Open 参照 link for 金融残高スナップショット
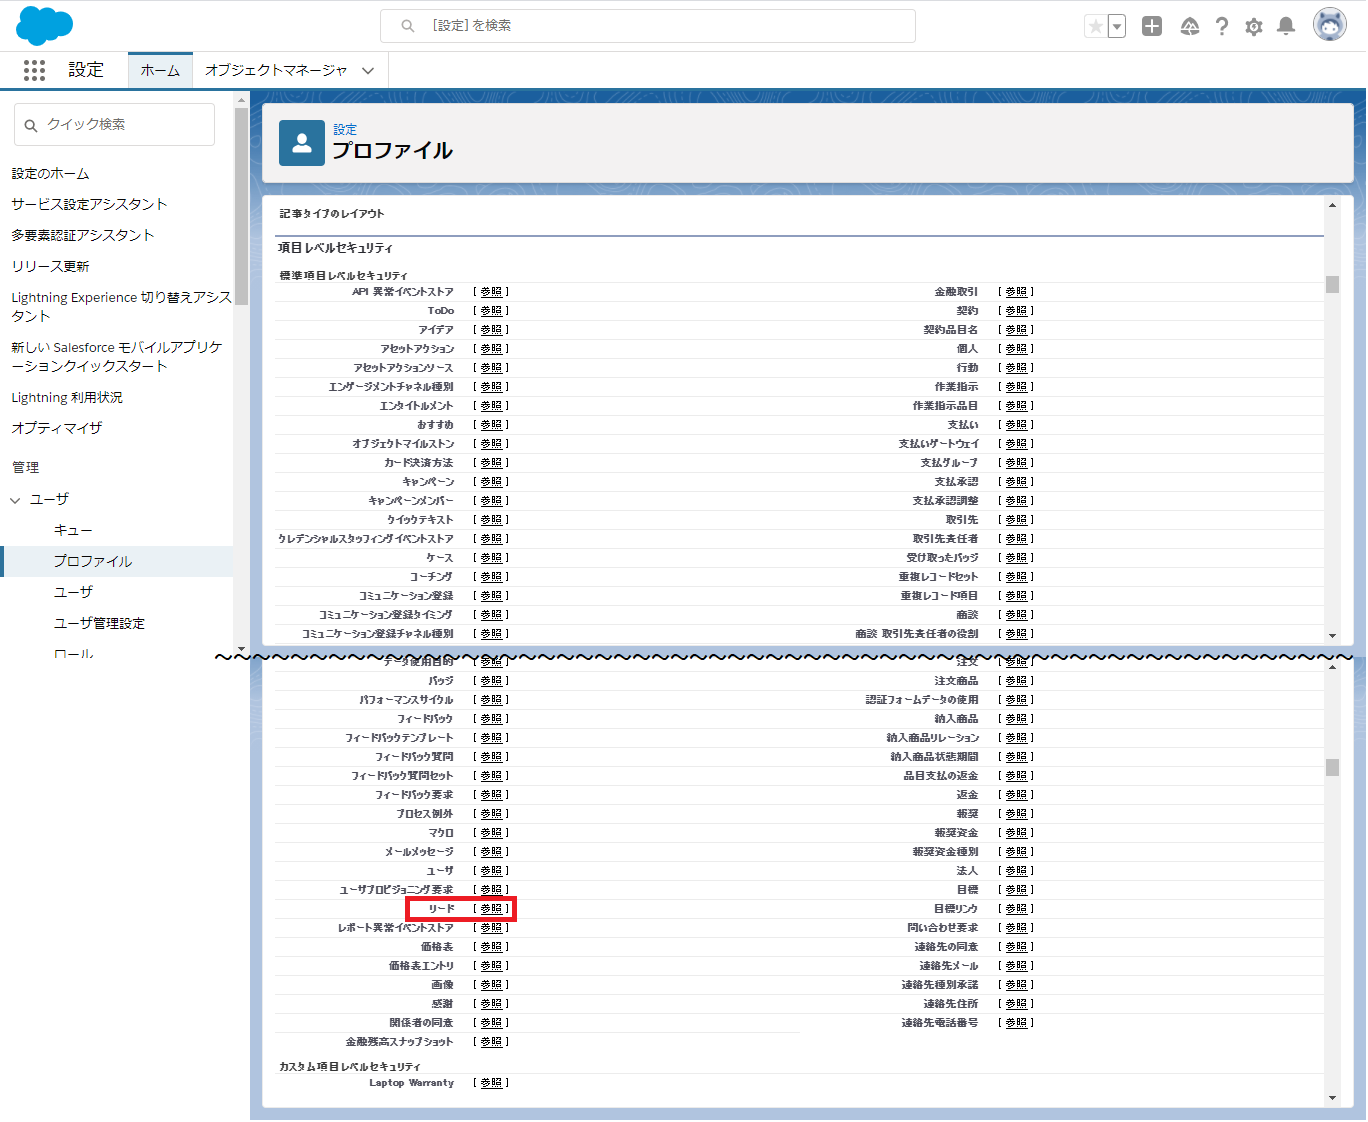 (x=491, y=1042)
